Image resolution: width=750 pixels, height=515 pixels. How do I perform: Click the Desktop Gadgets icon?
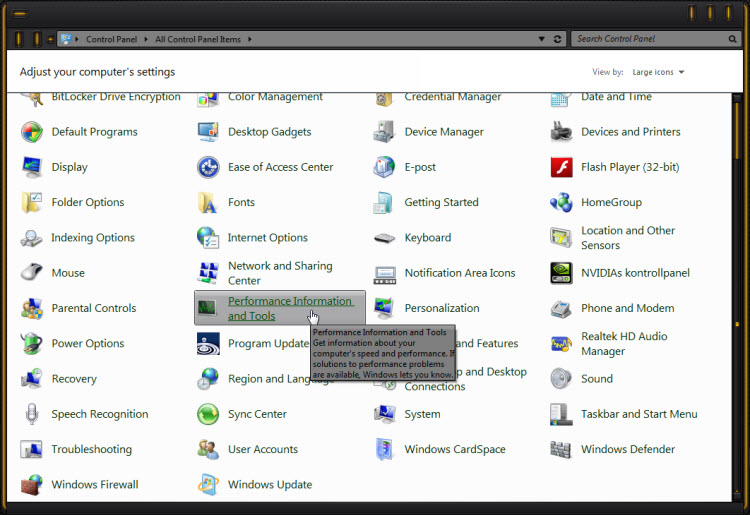coord(208,132)
